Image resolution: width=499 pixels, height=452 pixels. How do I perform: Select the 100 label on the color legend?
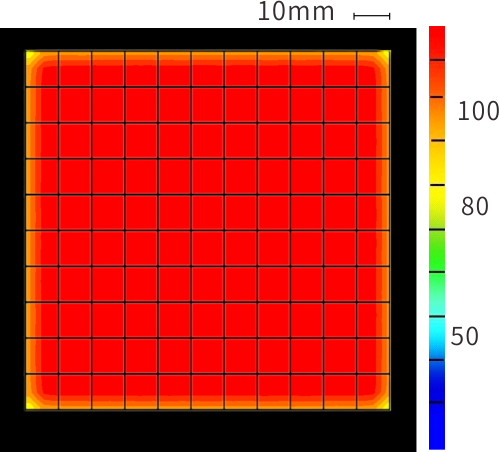click(x=478, y=111)
